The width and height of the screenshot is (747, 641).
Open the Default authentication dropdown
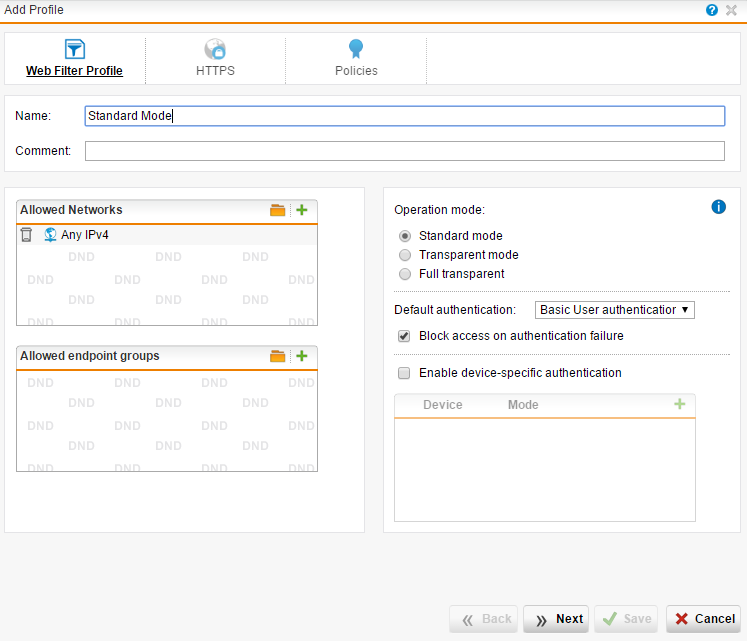coord(615,310)
